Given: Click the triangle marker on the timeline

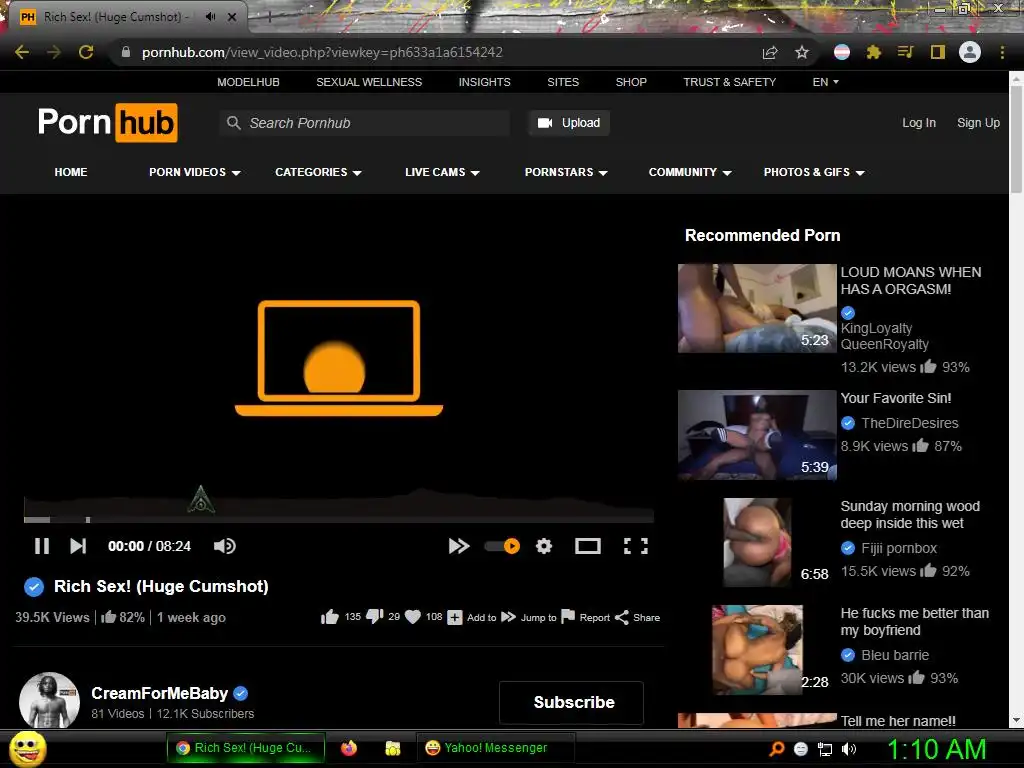Looking at the screenshot, I should tap(201, 500).
